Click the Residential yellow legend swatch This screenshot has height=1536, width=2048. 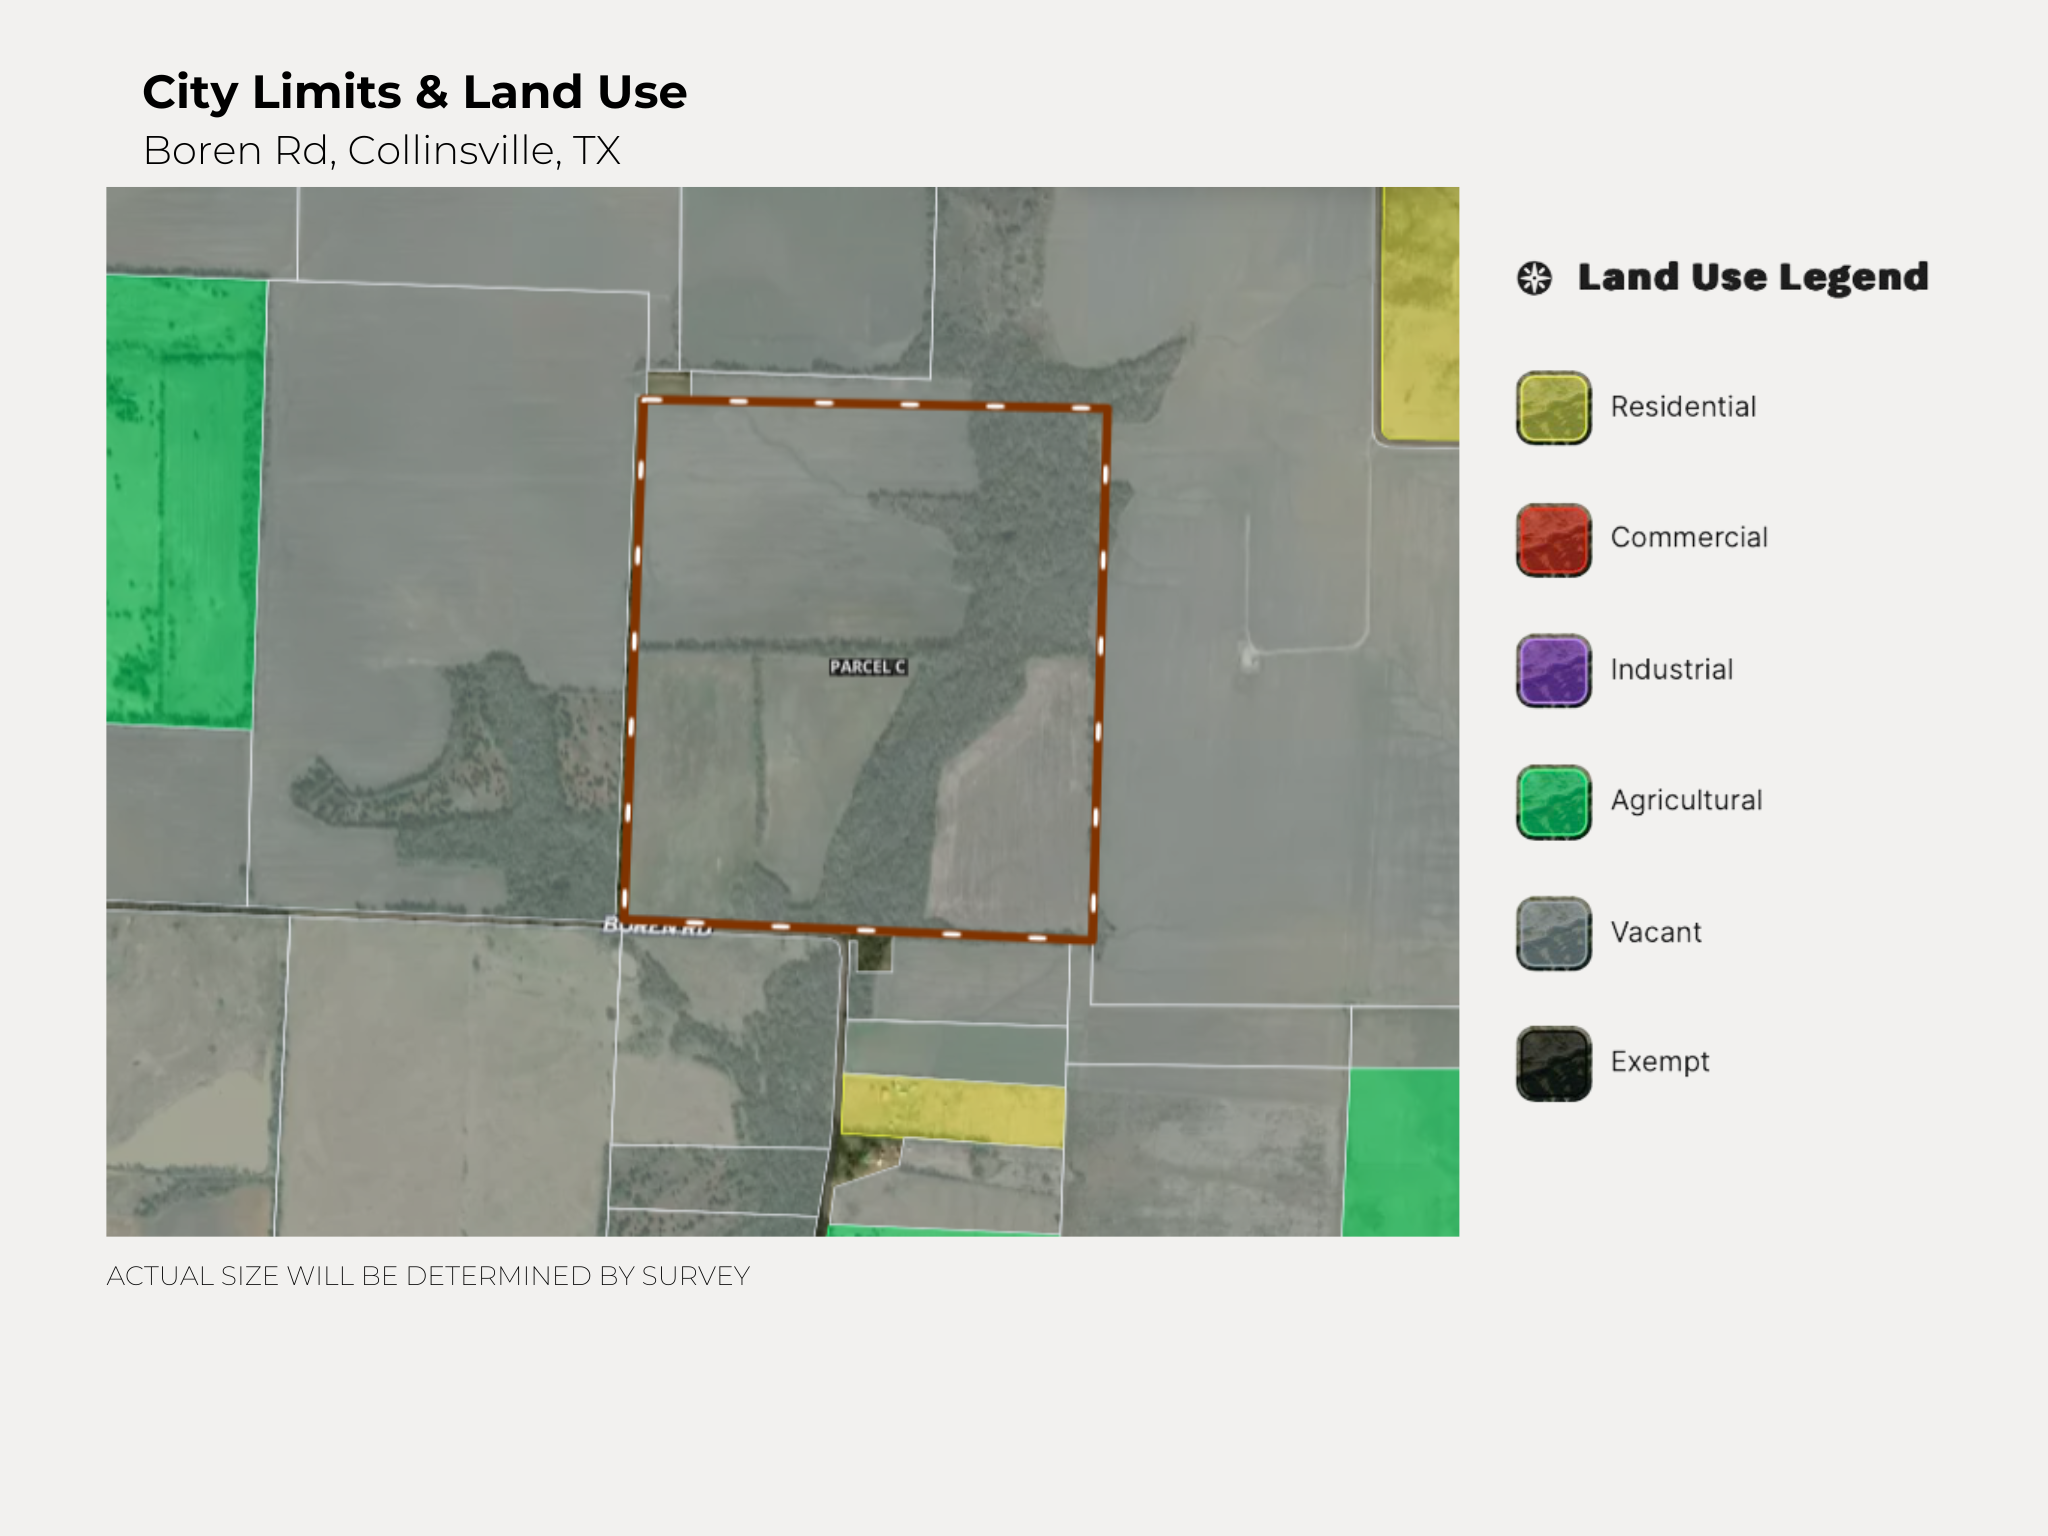tap(1553, 408)
